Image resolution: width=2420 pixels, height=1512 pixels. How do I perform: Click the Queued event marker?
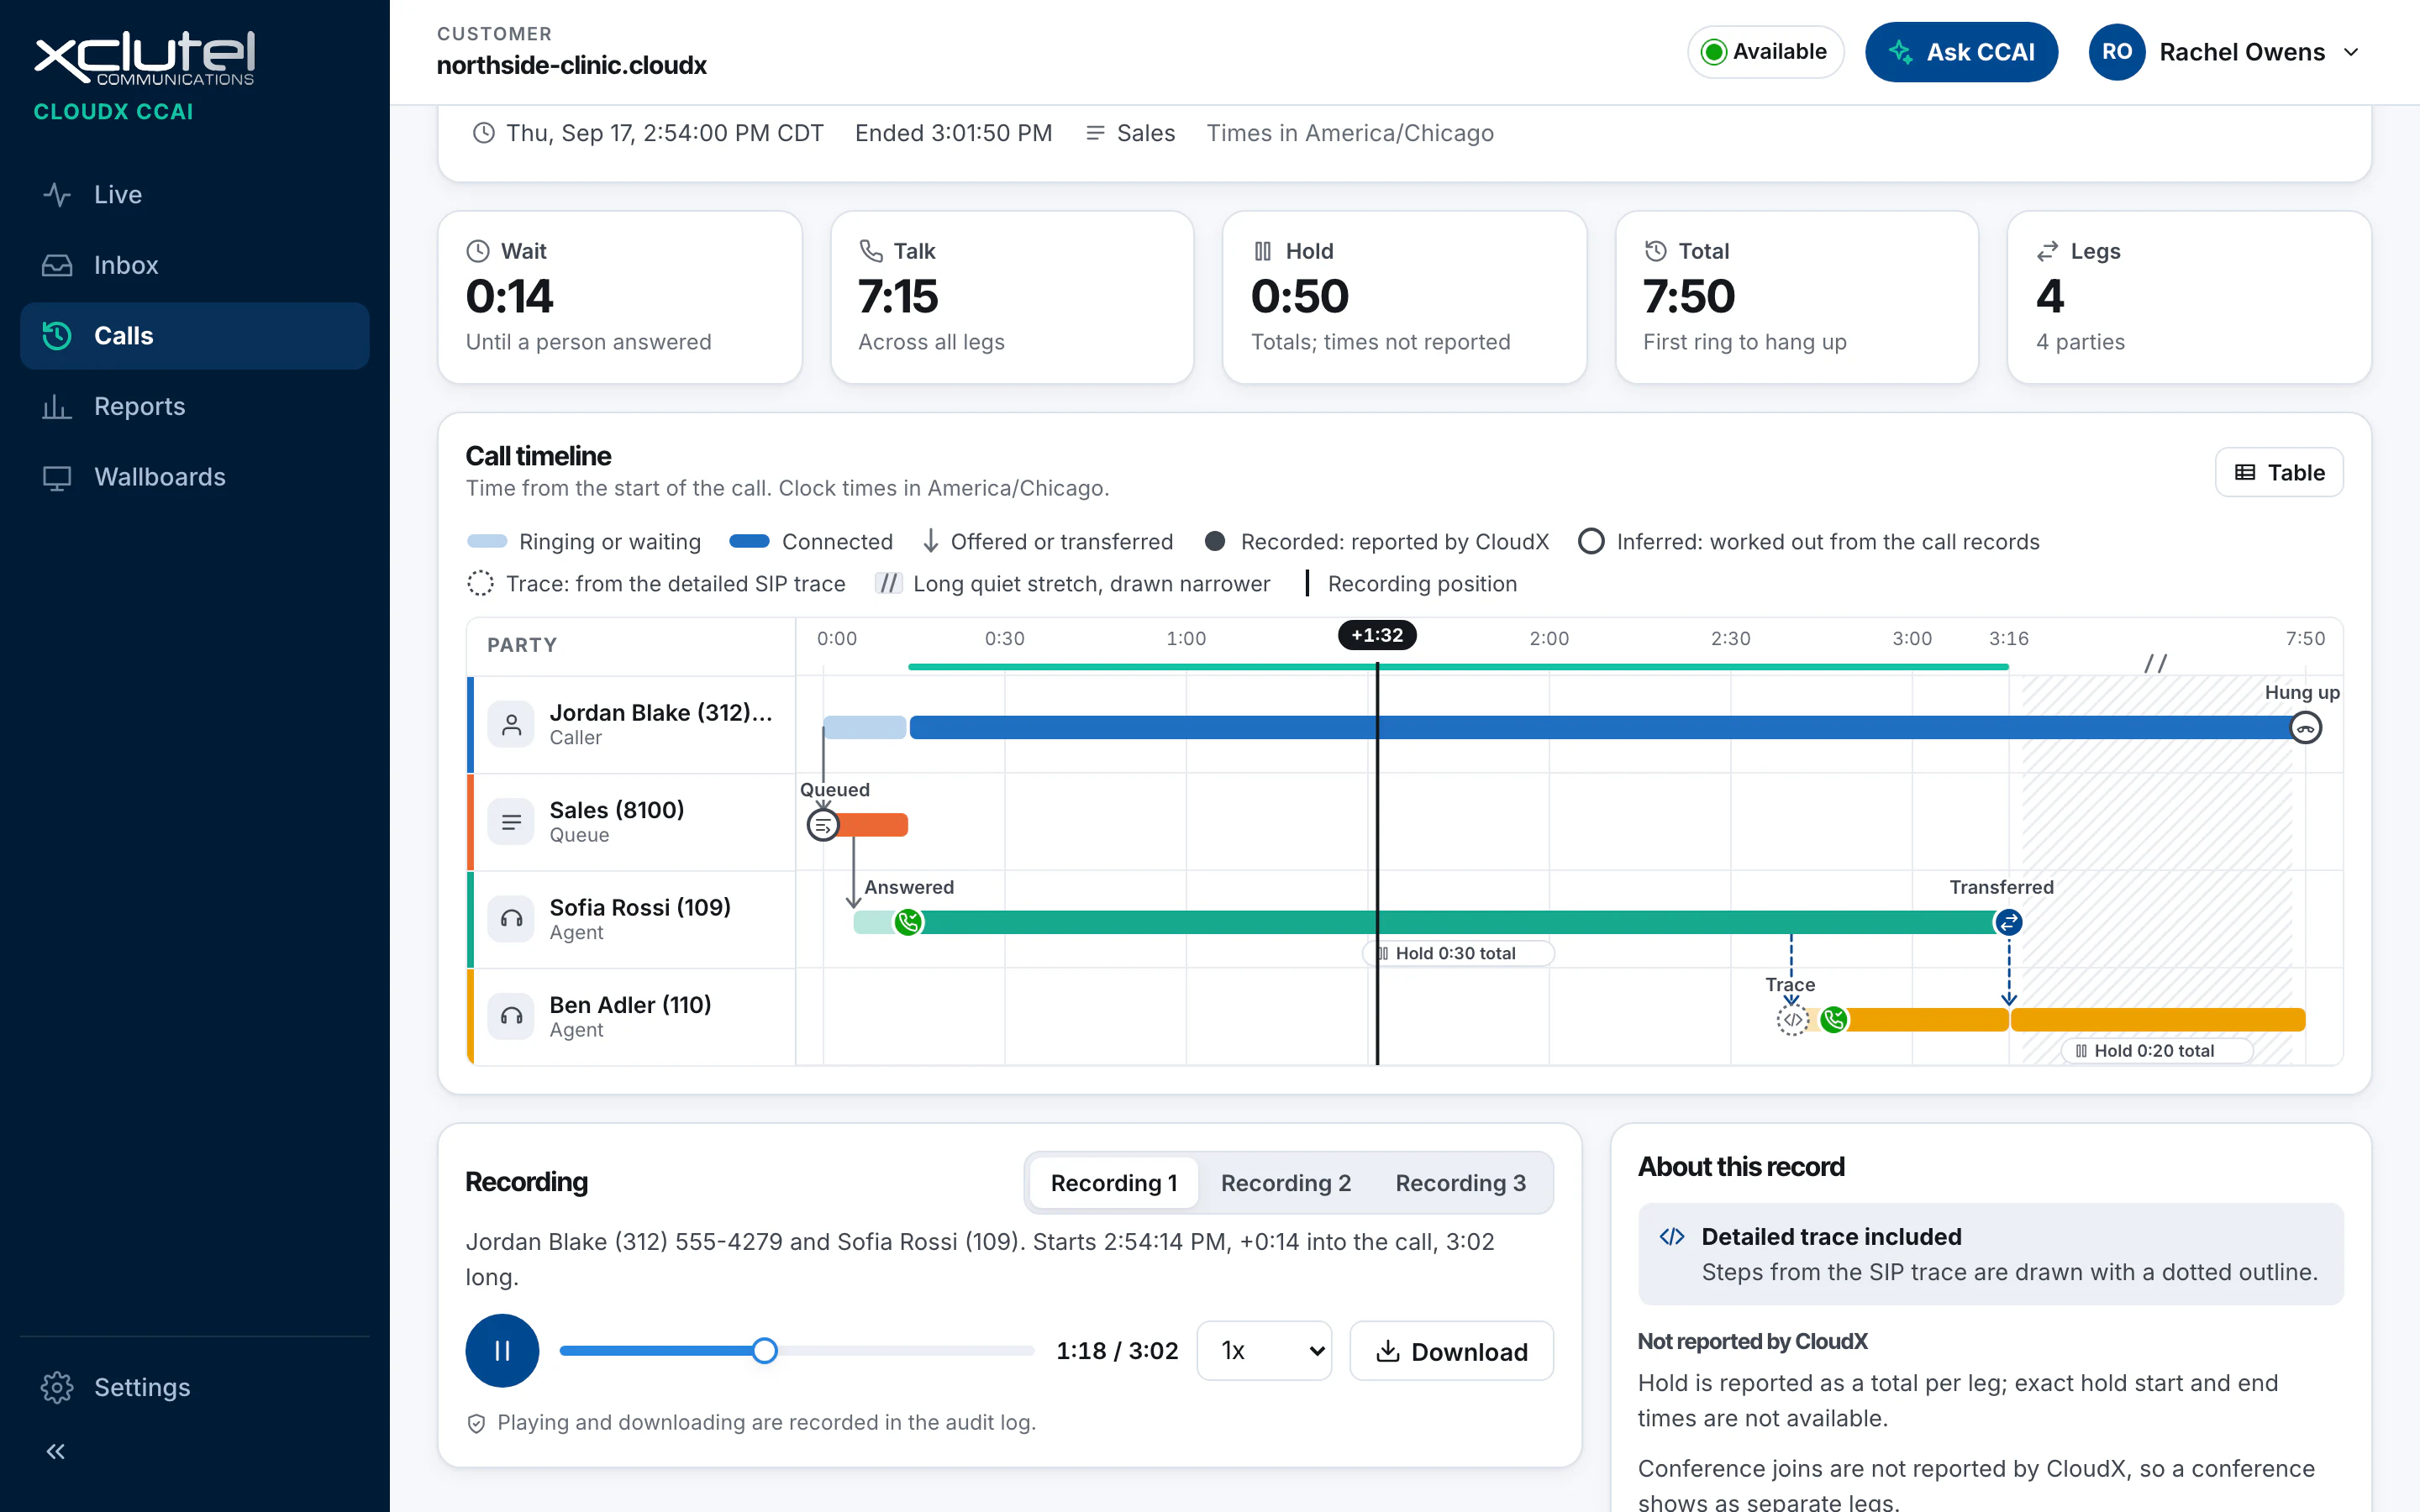(x=823, y=825)
